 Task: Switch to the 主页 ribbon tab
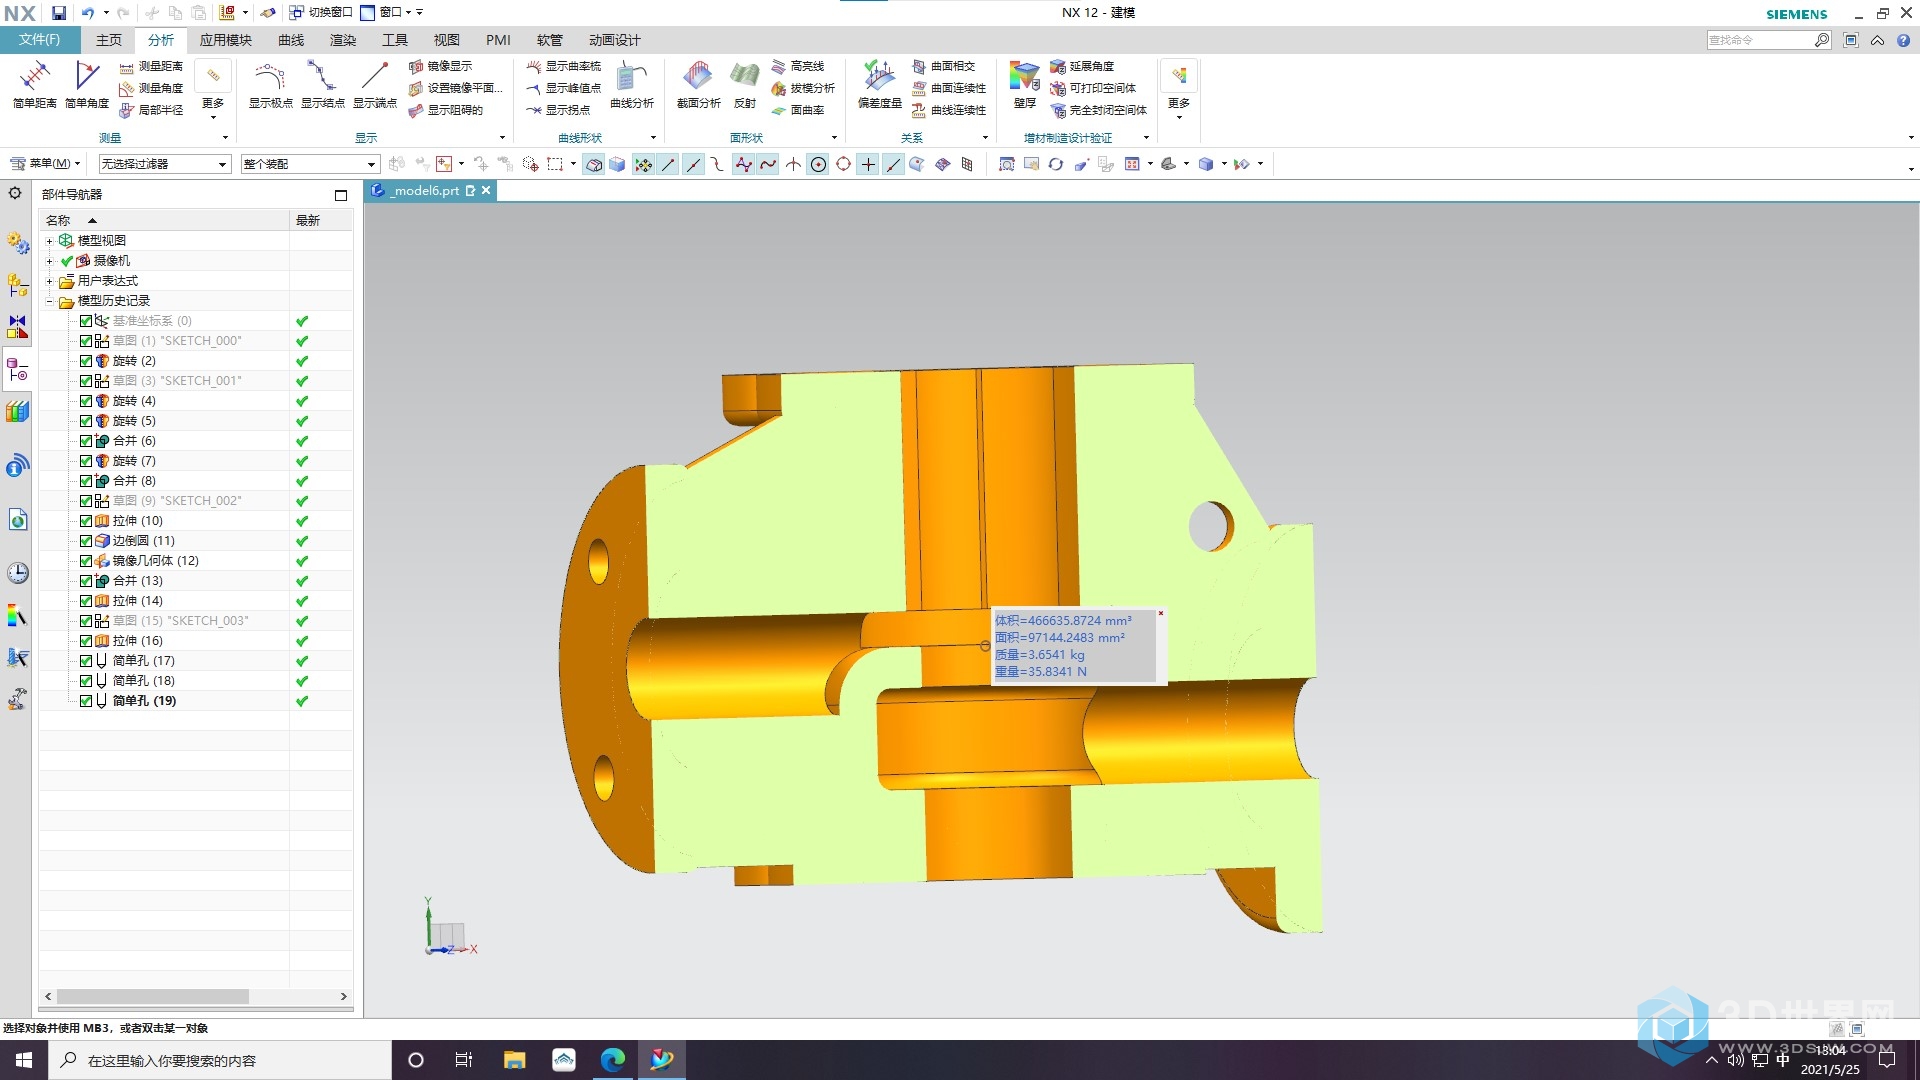[109, 40]
